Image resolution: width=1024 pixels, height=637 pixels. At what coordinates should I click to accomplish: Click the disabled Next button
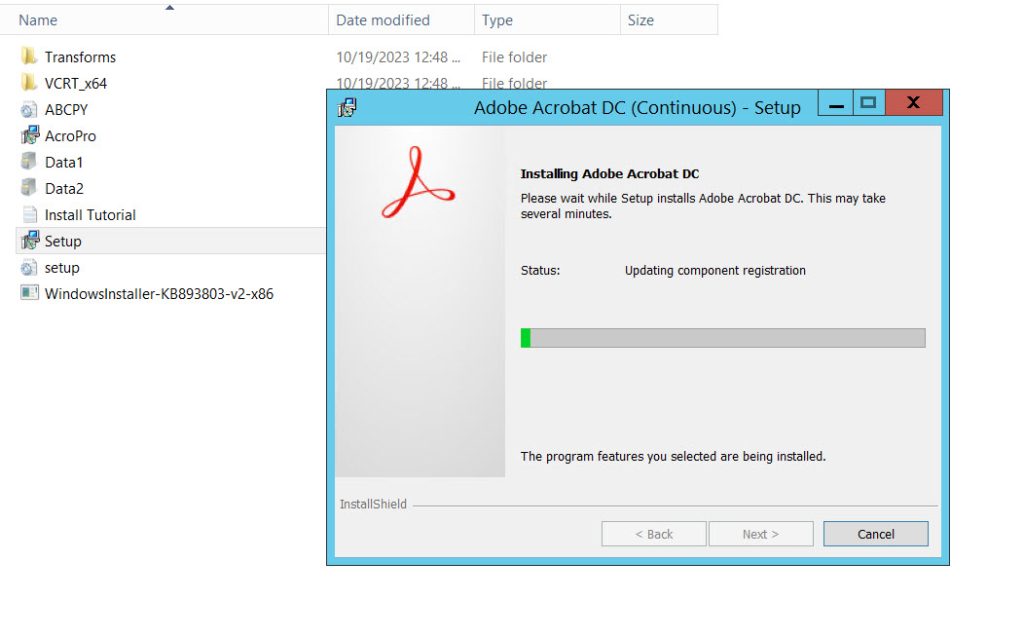click(x=761, y=534)
